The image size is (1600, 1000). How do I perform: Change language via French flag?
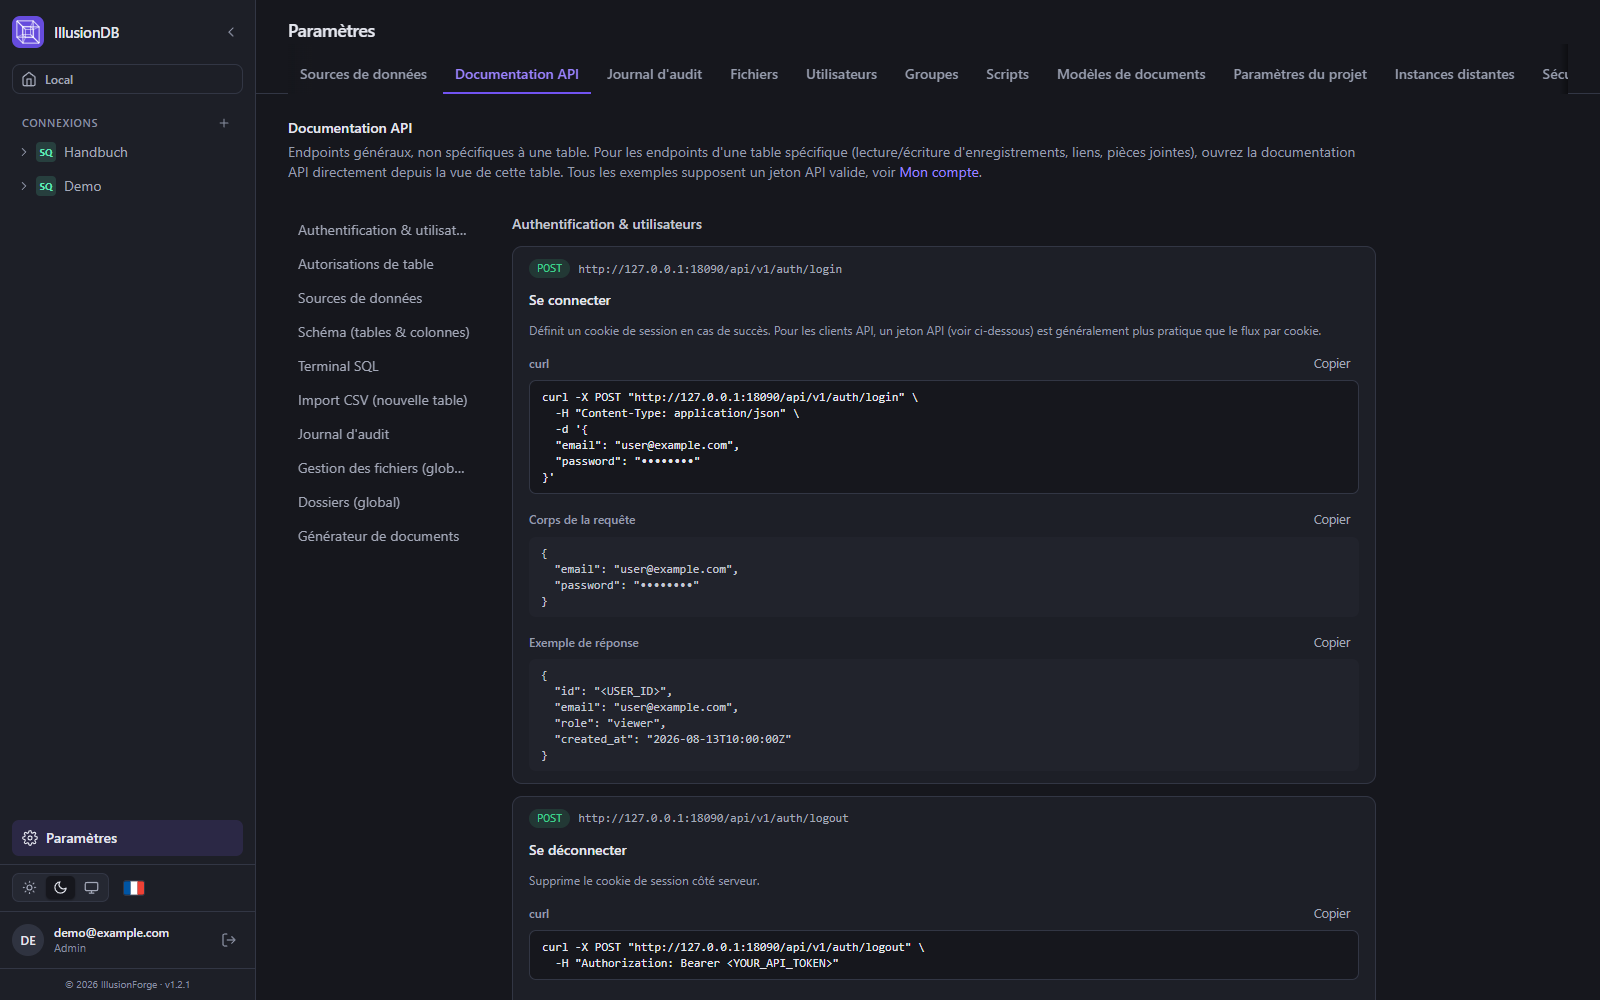point(134,887)
